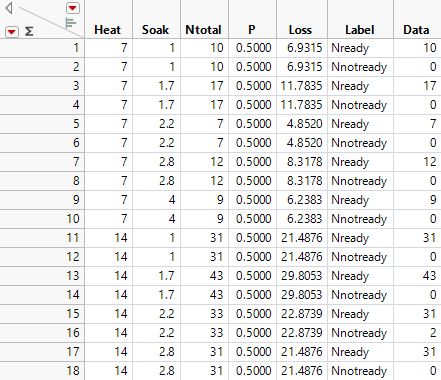Click Label cell Nnotready in row 10

(359, 219)
